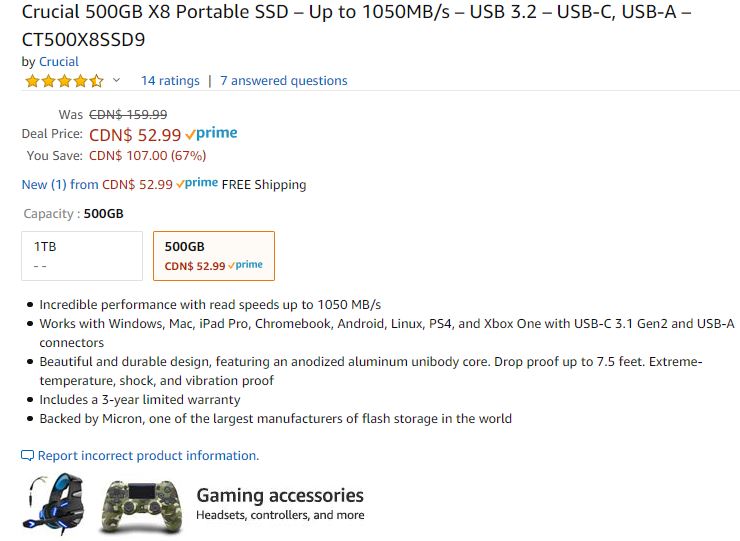Click the camo game controller image
This screenshot has width=740, height=541.
pyautogui.click(x=143, y=506)
